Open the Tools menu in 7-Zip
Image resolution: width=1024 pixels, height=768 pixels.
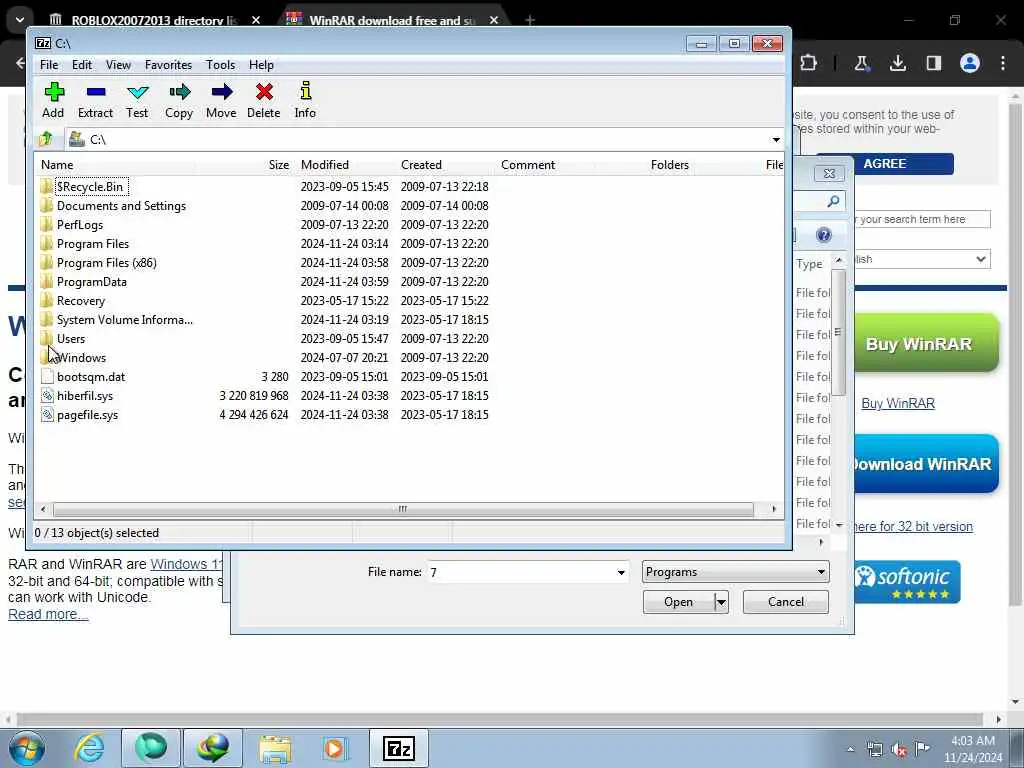tap(220, 65)
